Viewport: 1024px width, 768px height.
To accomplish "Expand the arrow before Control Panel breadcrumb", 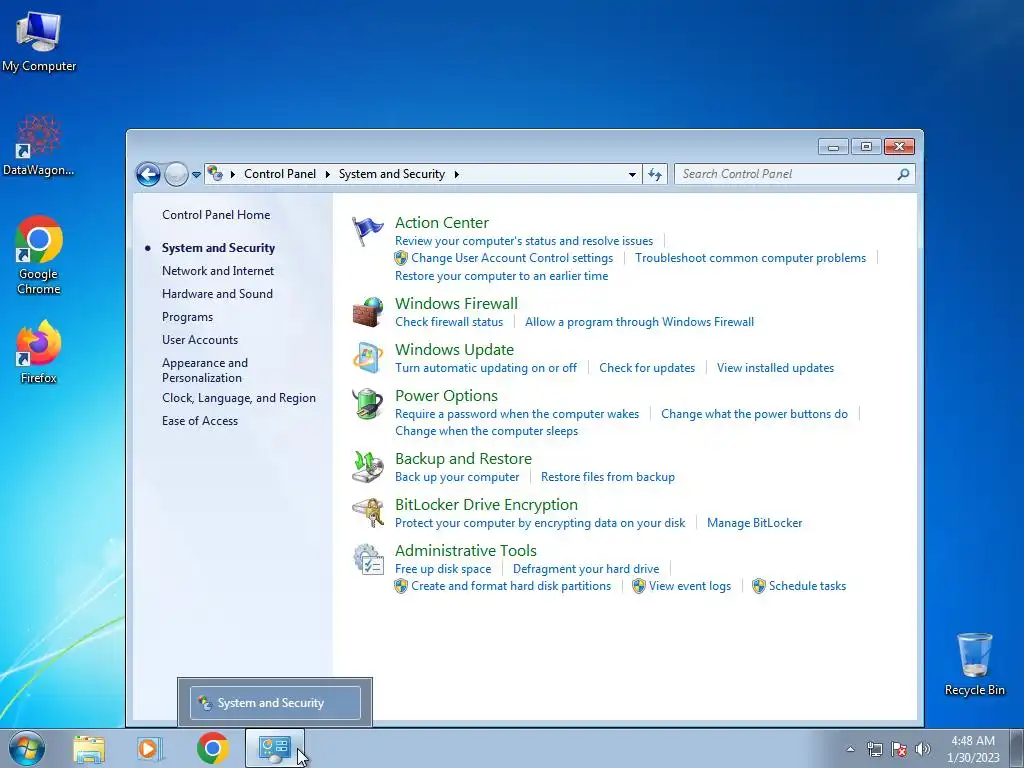I will pyautogui.click(x=232, y=174).
